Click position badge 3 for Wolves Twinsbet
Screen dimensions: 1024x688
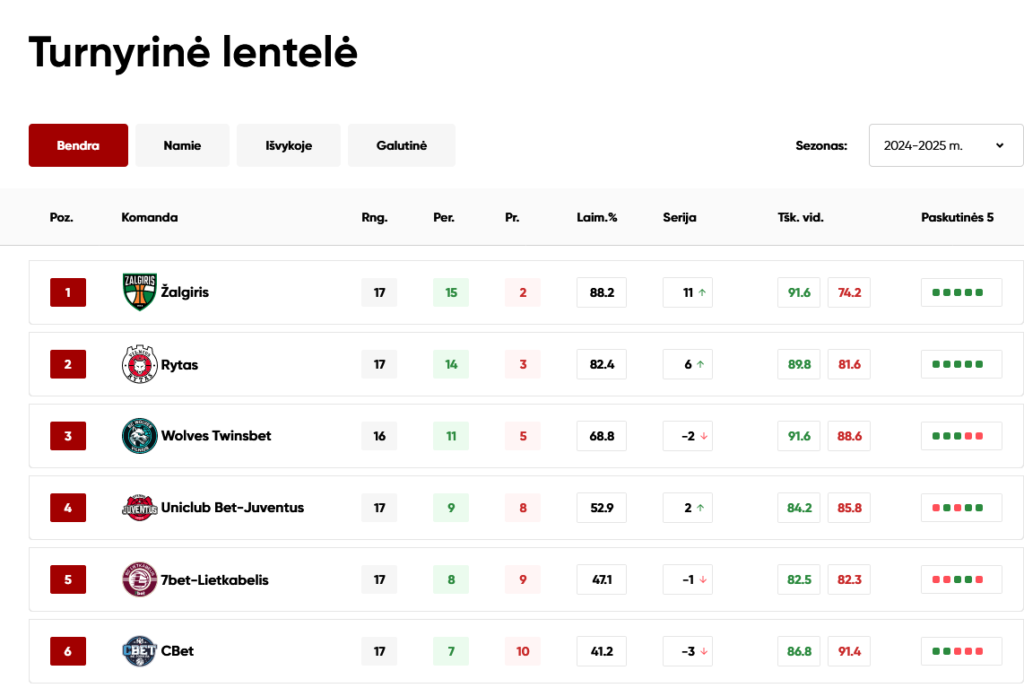[x=68, y=436]
